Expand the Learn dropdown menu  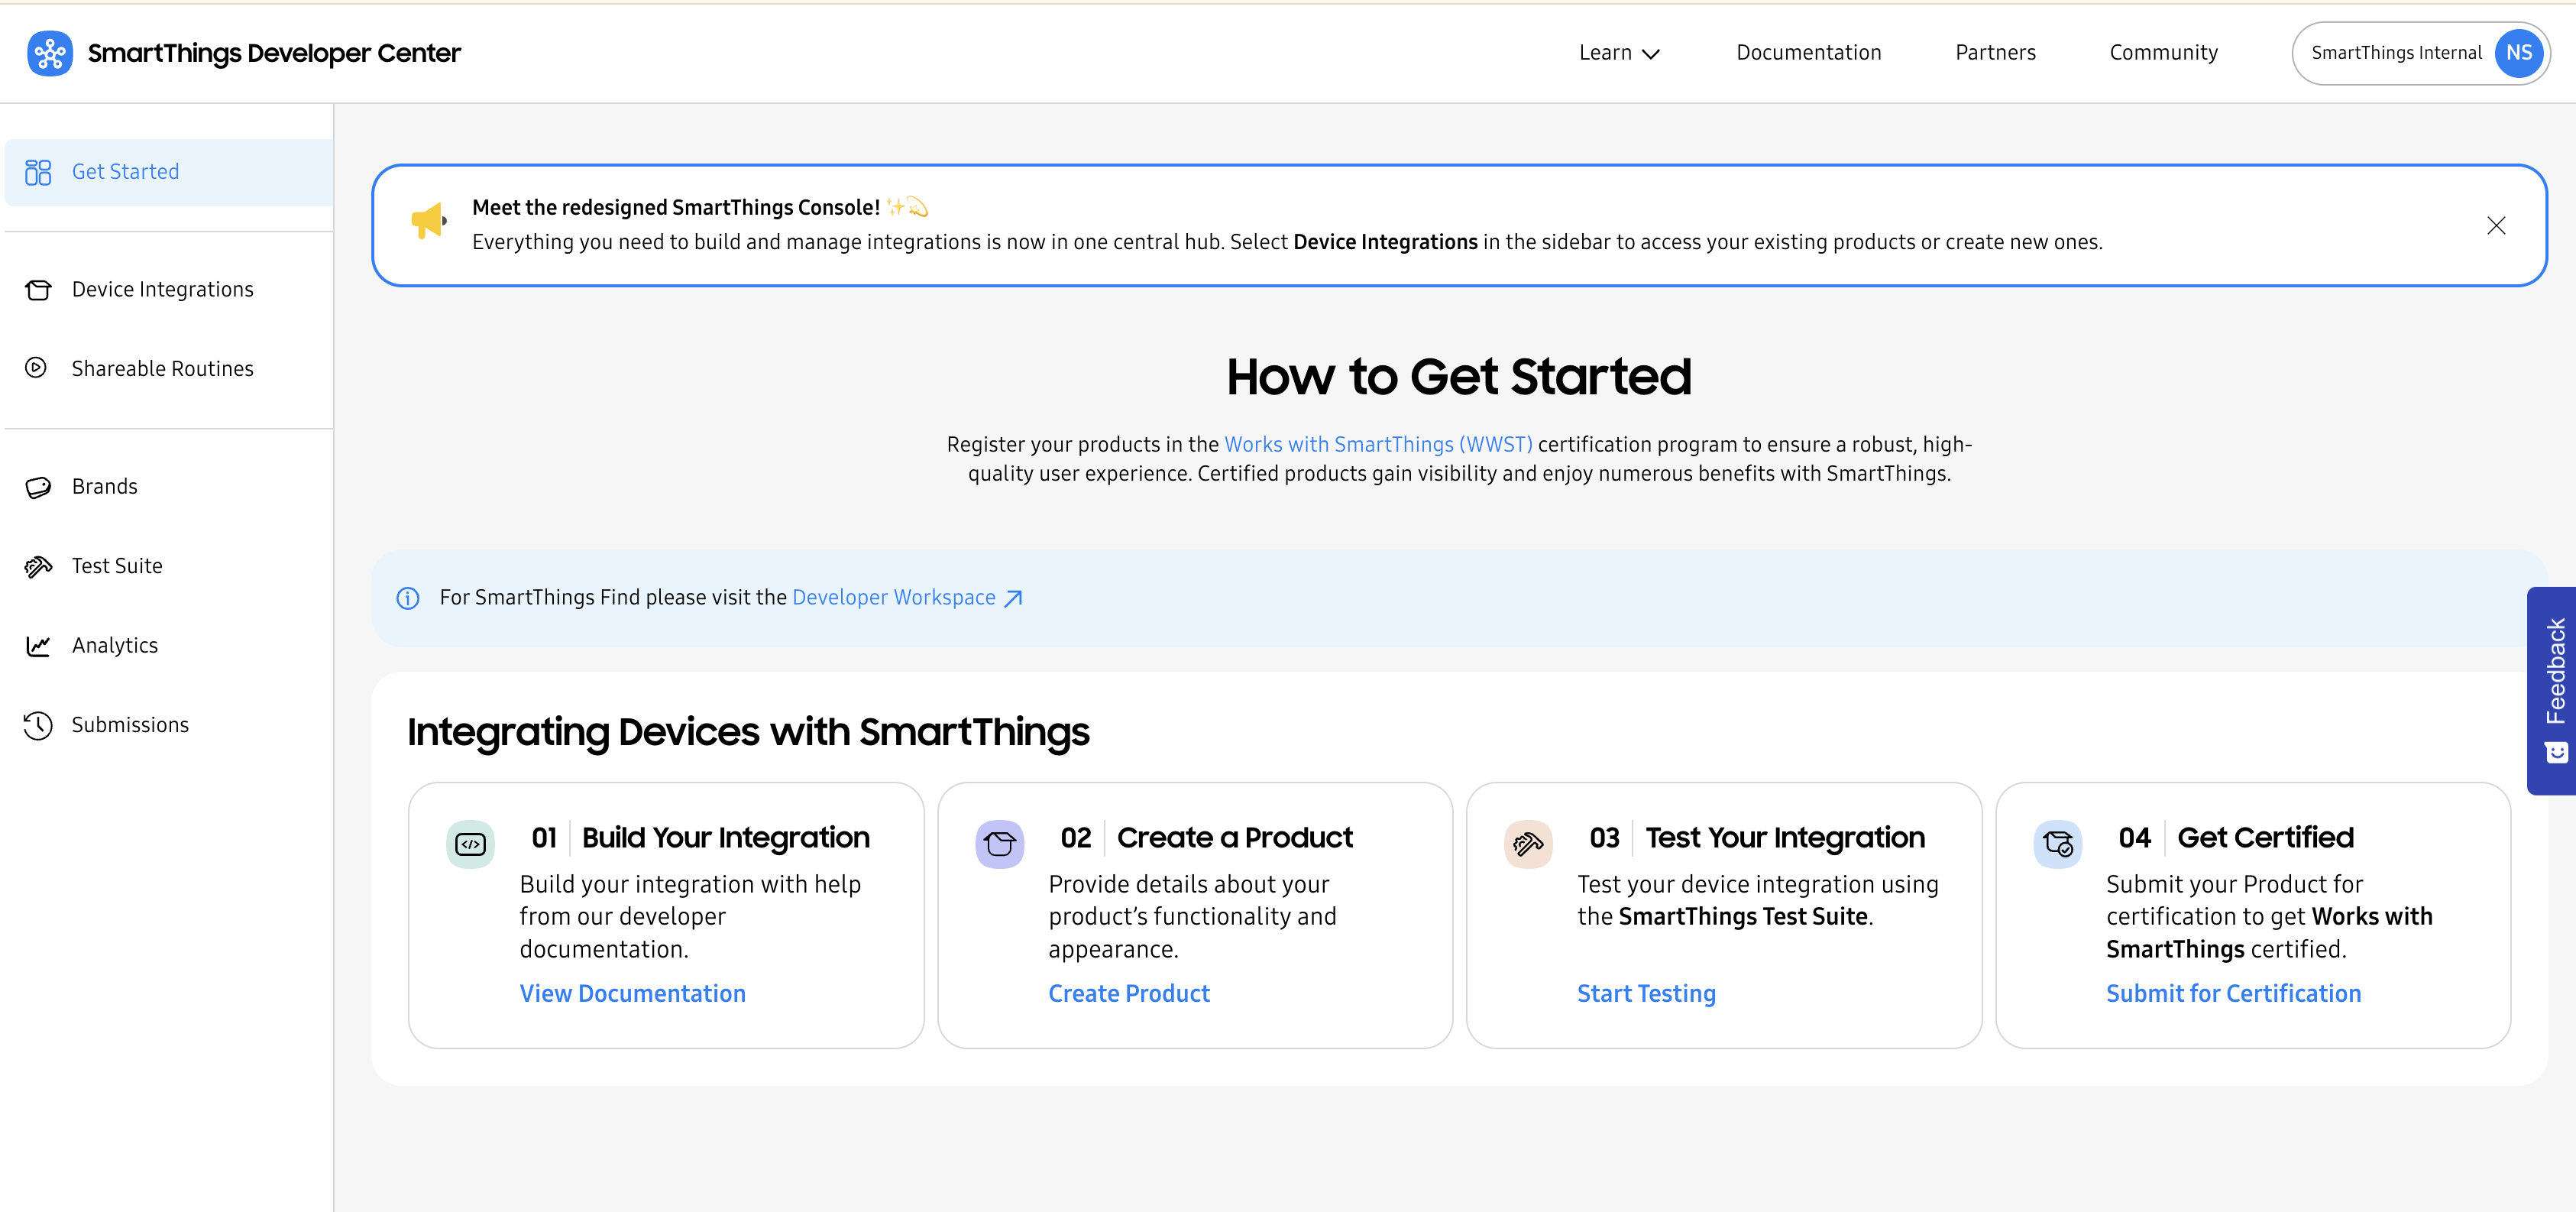point(1619,53)
